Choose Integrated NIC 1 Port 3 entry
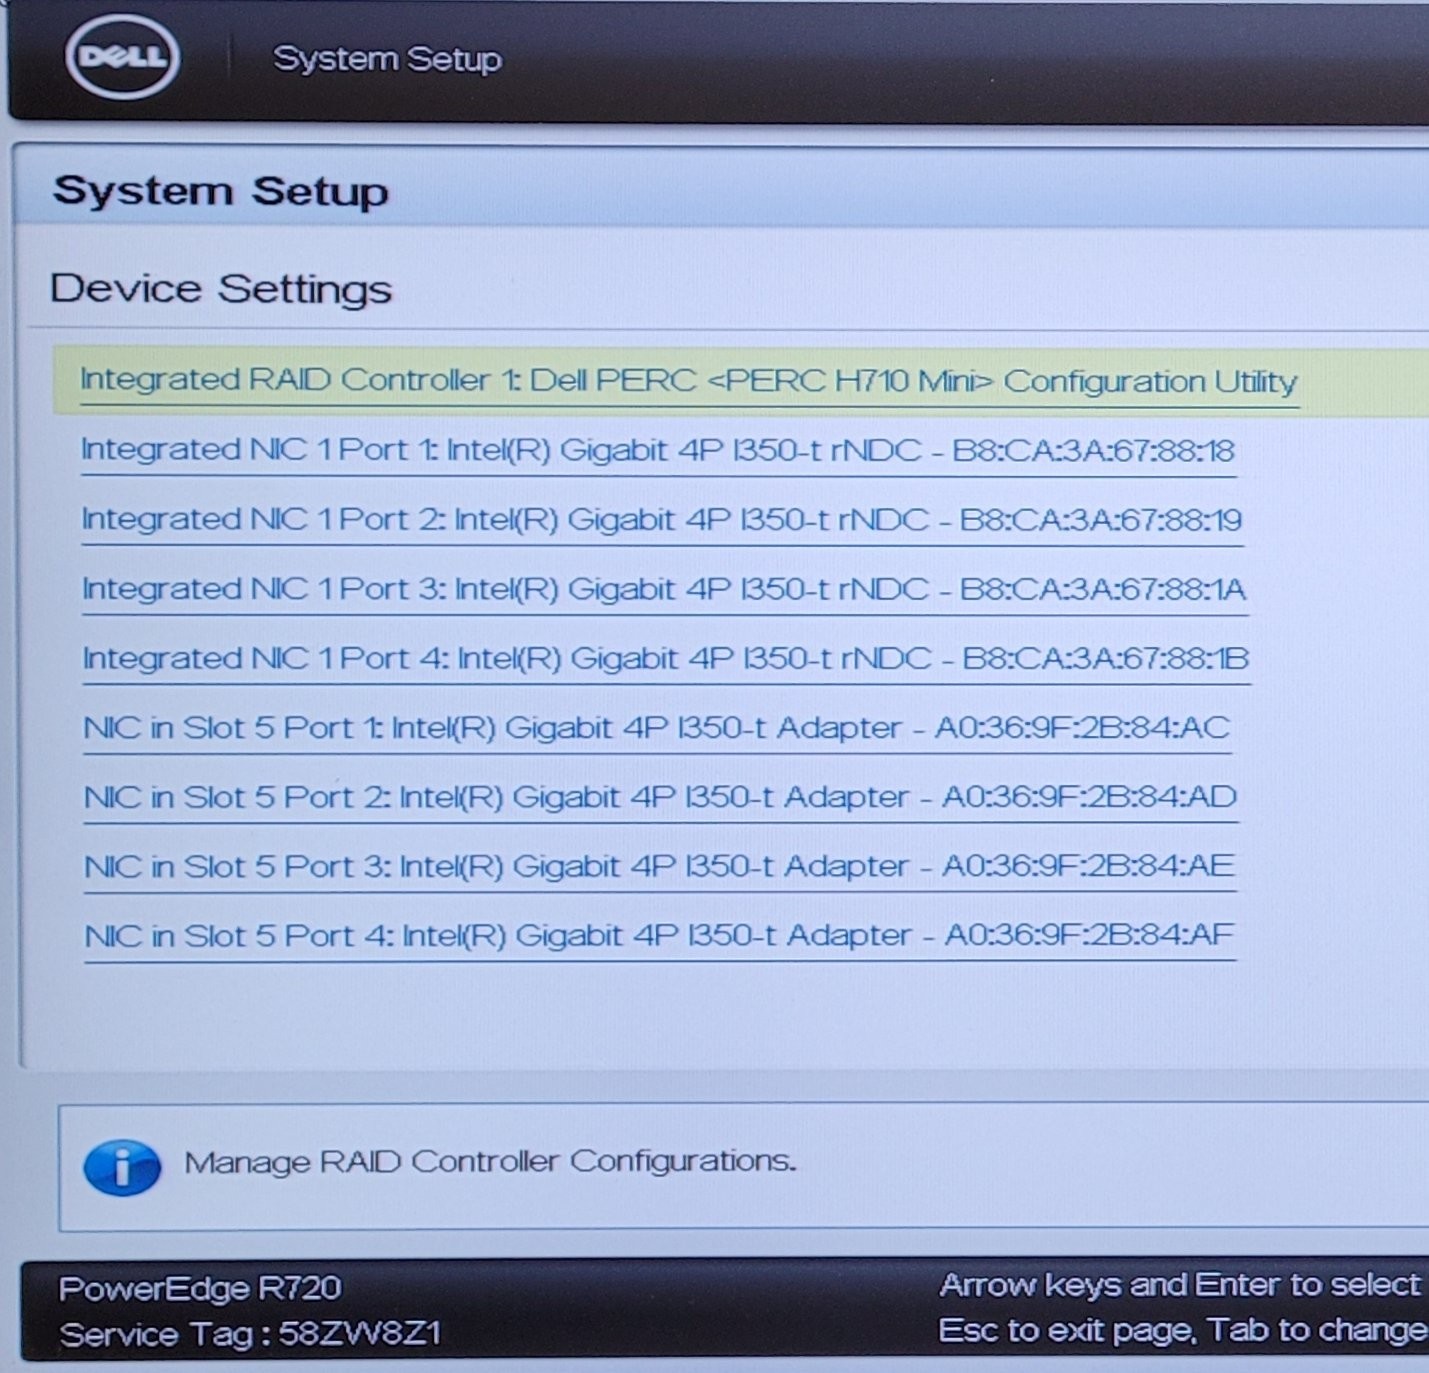 [x=664, y=589]
